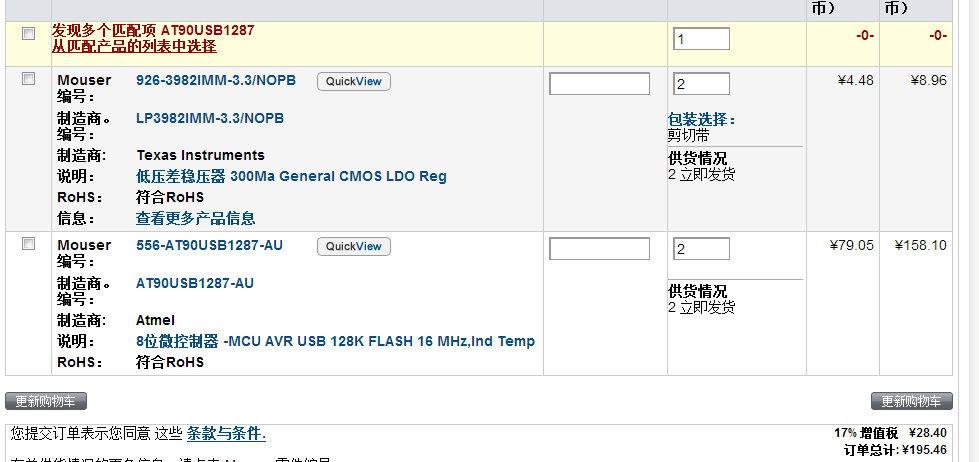
Task: Open manufacturer part link AT90USB1287-AU
Action: 195,283
